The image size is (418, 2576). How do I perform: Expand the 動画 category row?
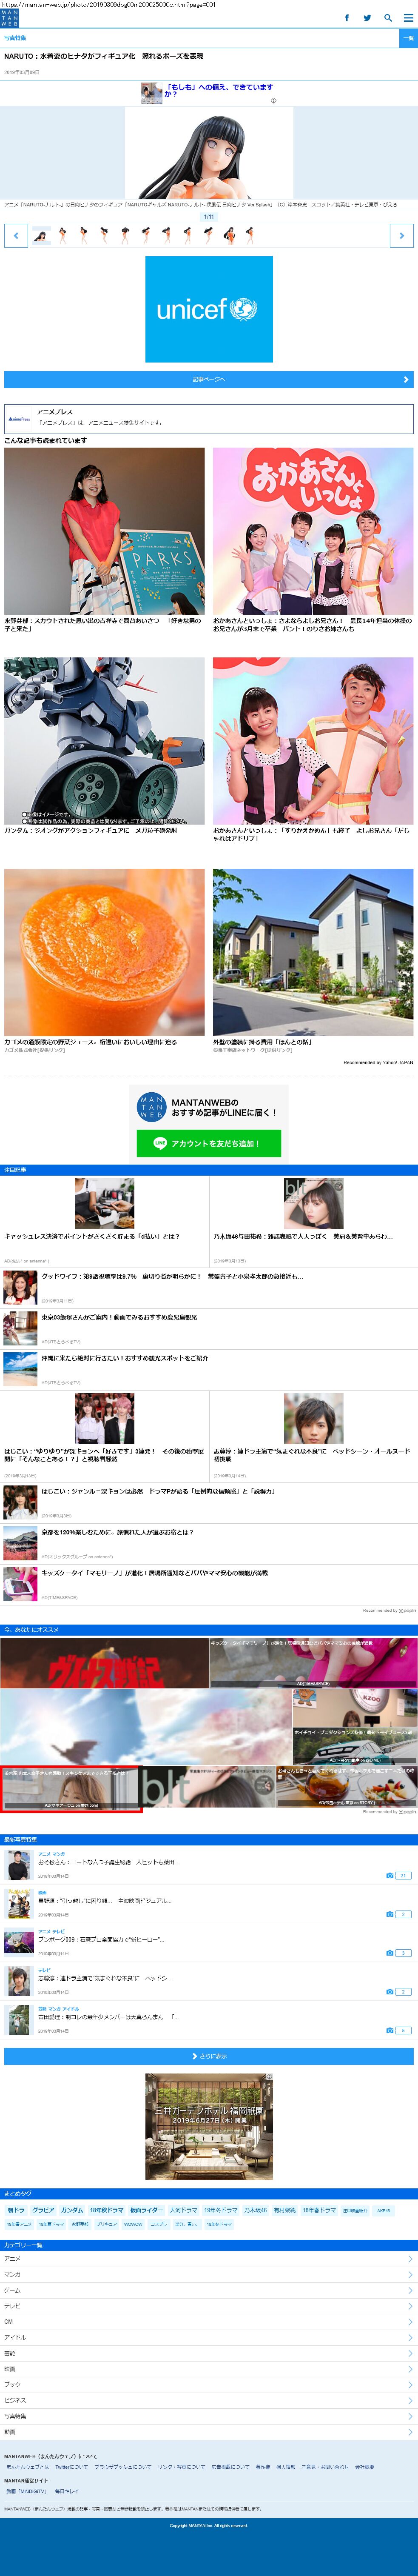point(209,2432)
